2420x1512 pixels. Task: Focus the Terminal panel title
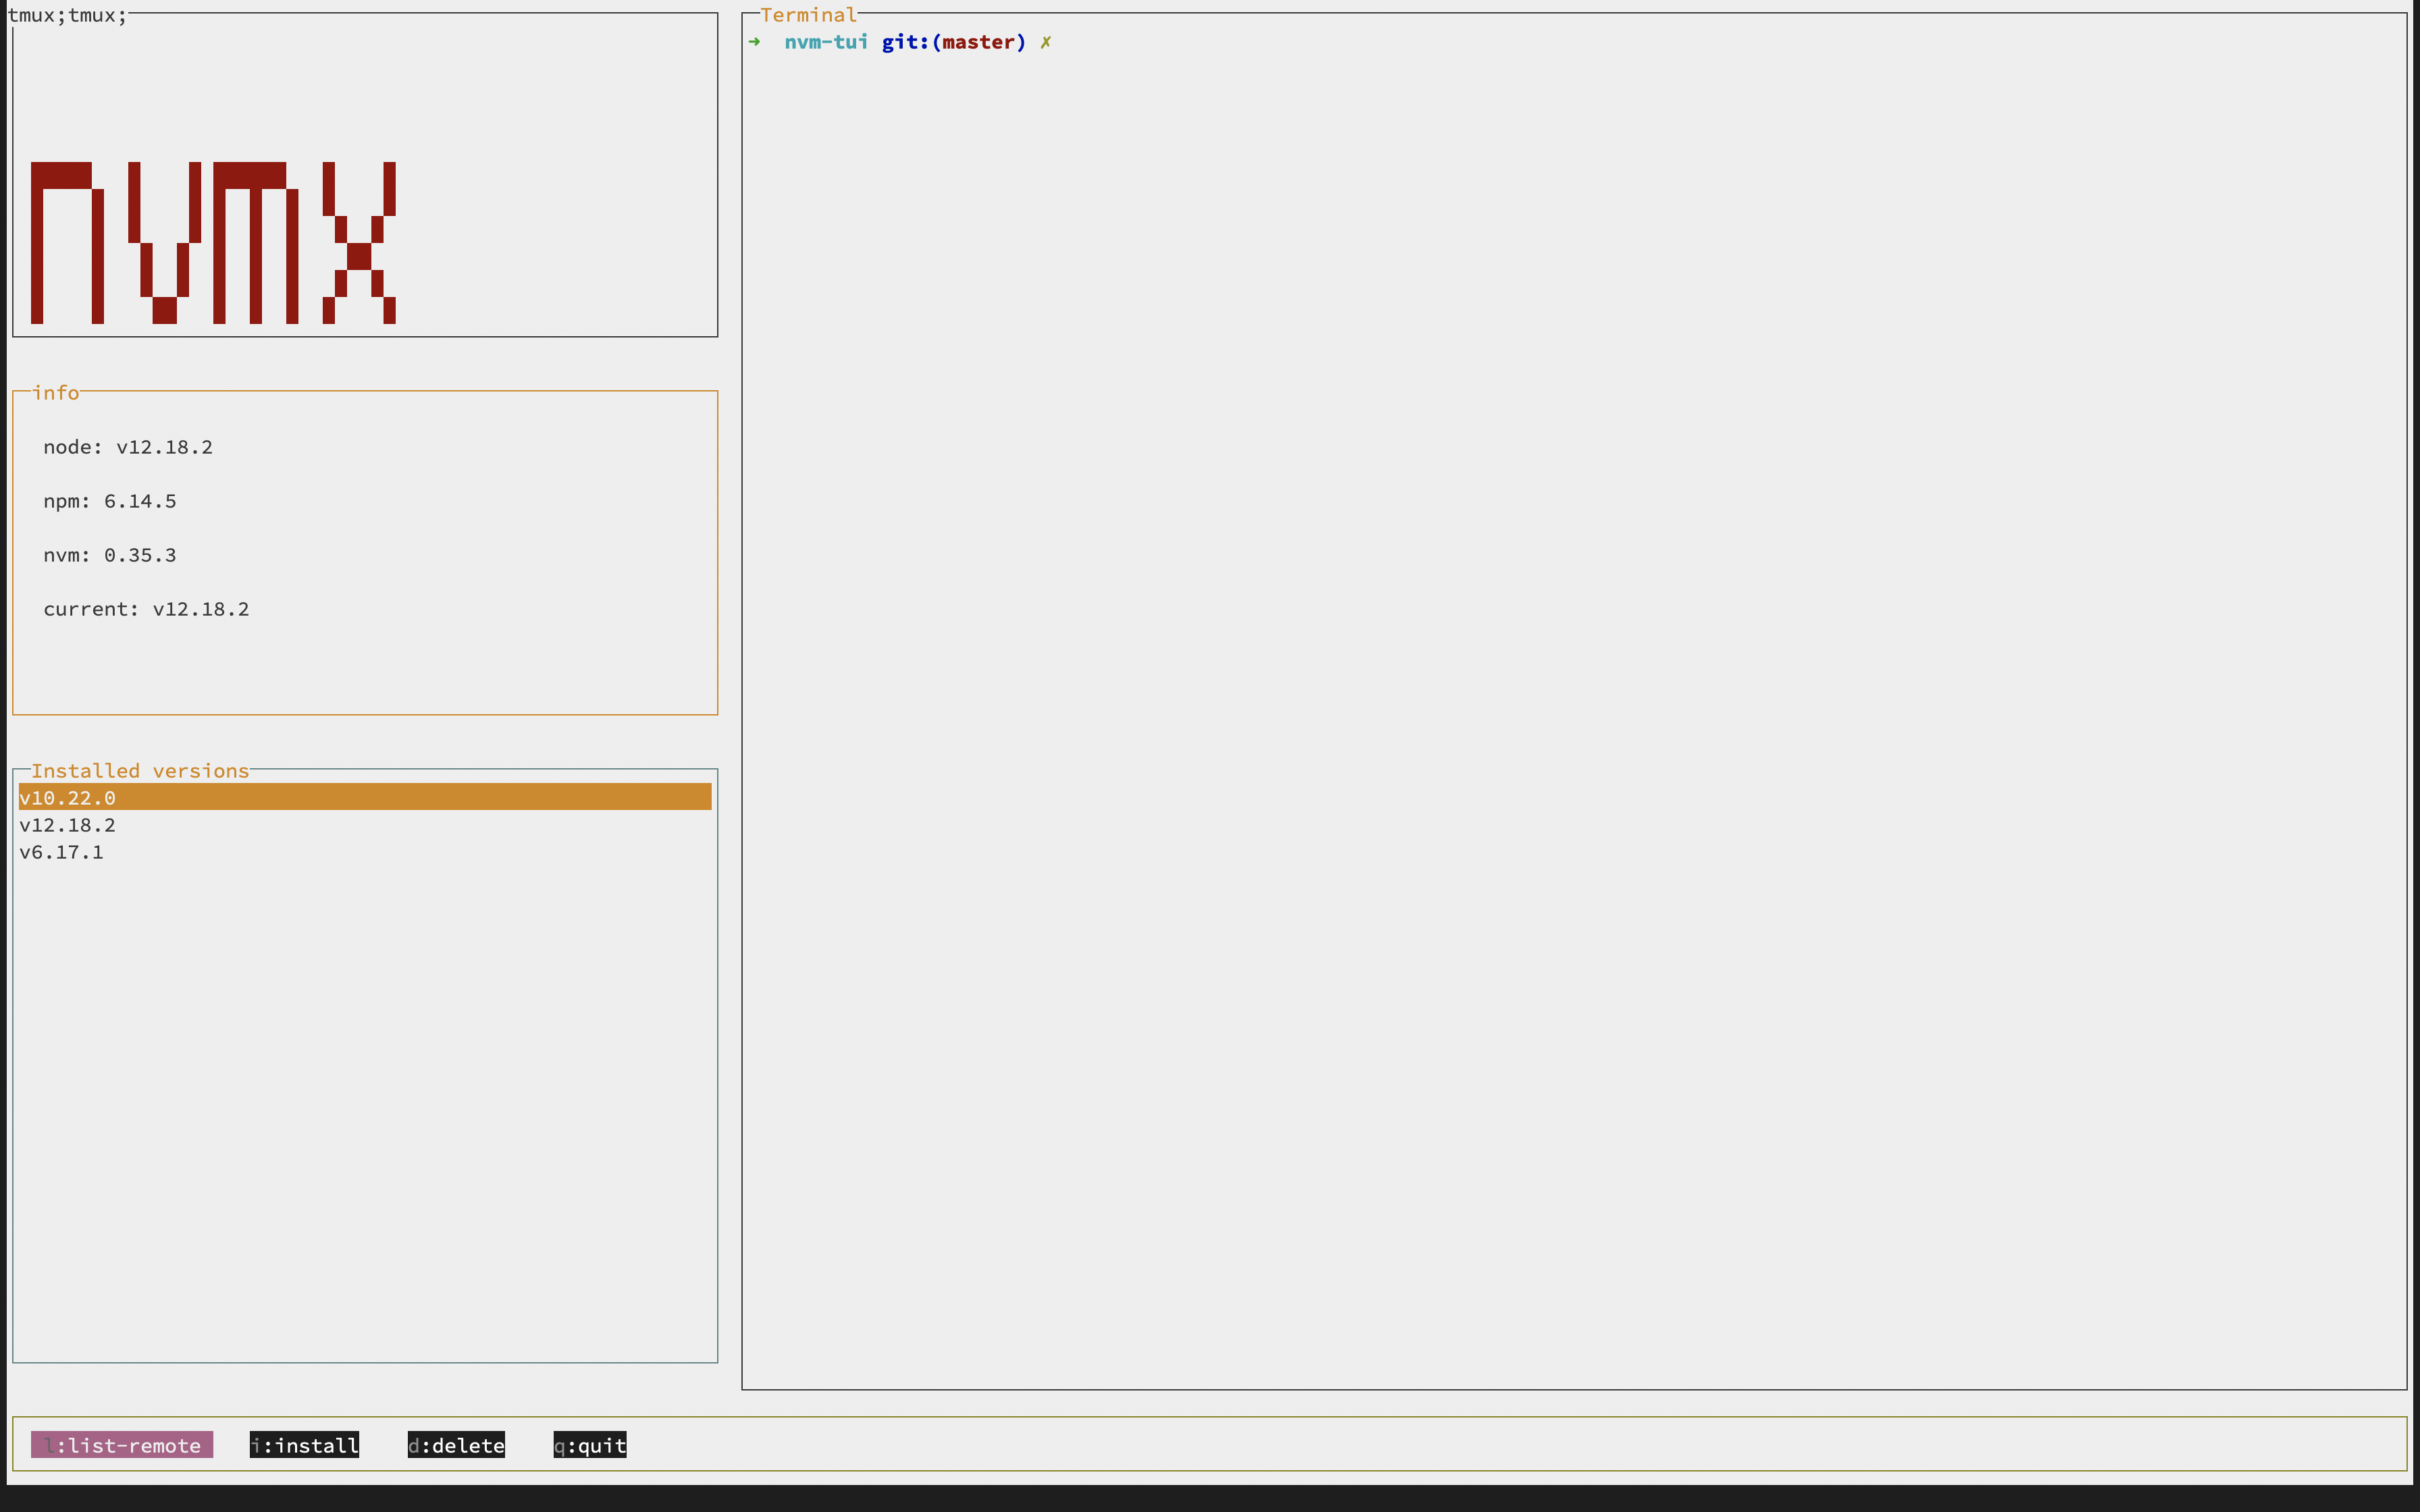[808, 15]
